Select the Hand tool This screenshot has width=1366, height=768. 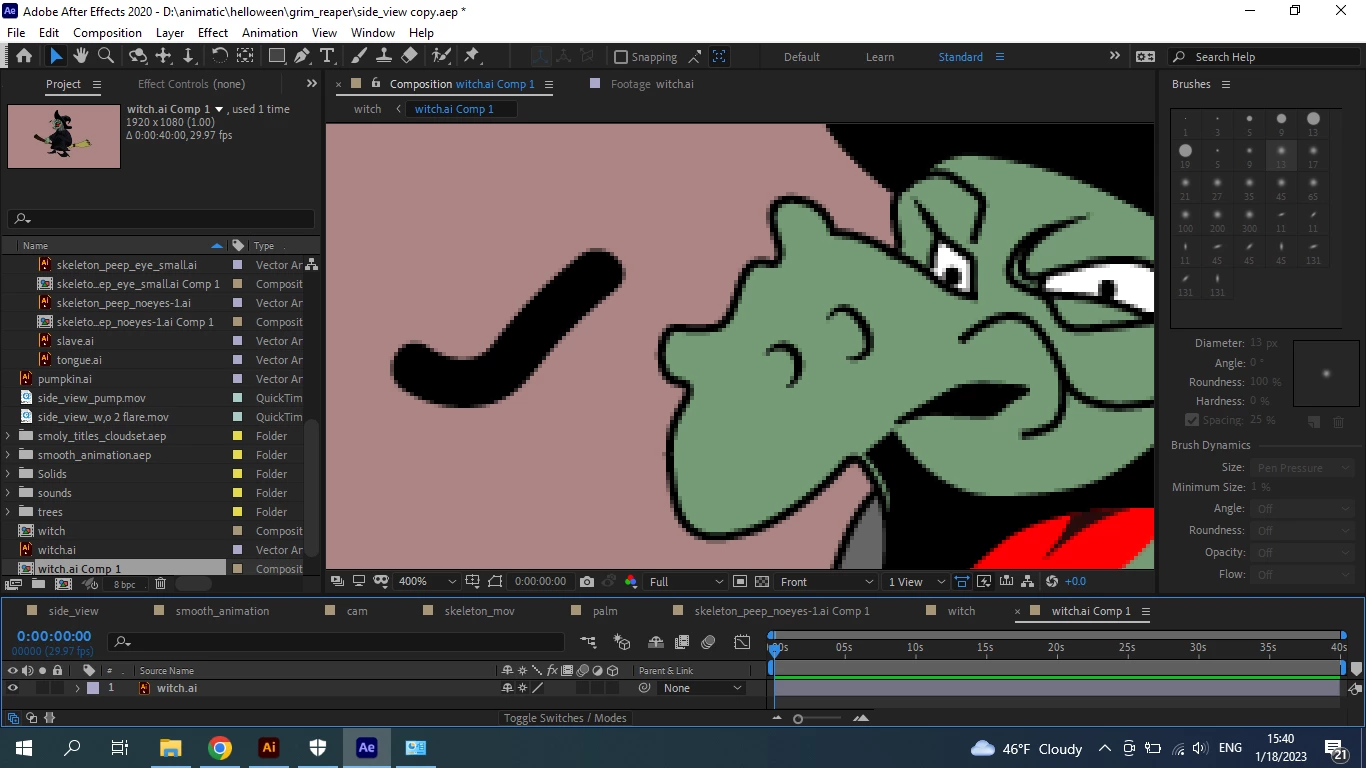pos(81,57)
